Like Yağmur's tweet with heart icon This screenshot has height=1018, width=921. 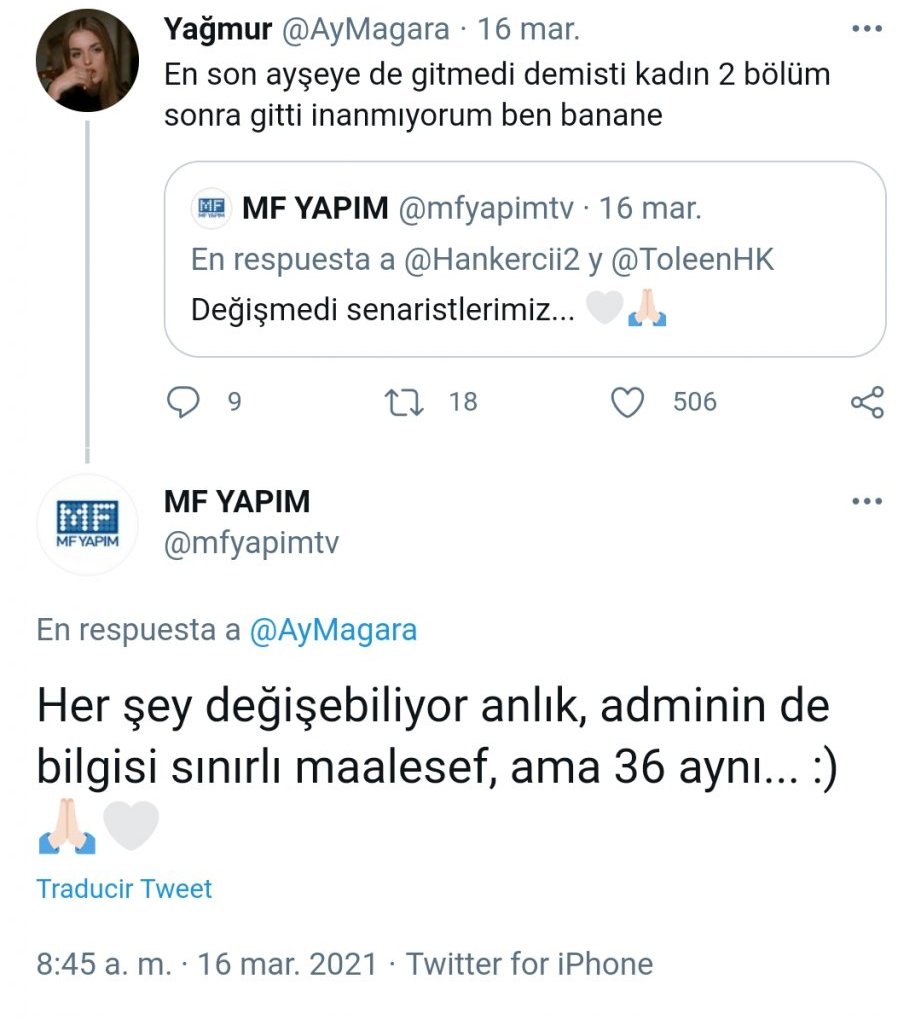[x=628, y=402]
